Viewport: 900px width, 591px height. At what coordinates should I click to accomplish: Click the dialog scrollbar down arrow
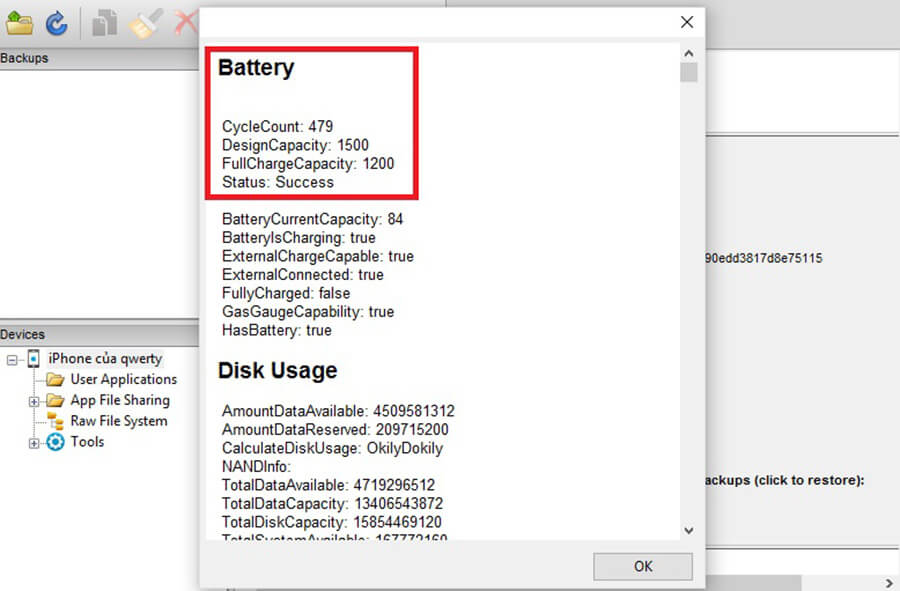(688, 530)
